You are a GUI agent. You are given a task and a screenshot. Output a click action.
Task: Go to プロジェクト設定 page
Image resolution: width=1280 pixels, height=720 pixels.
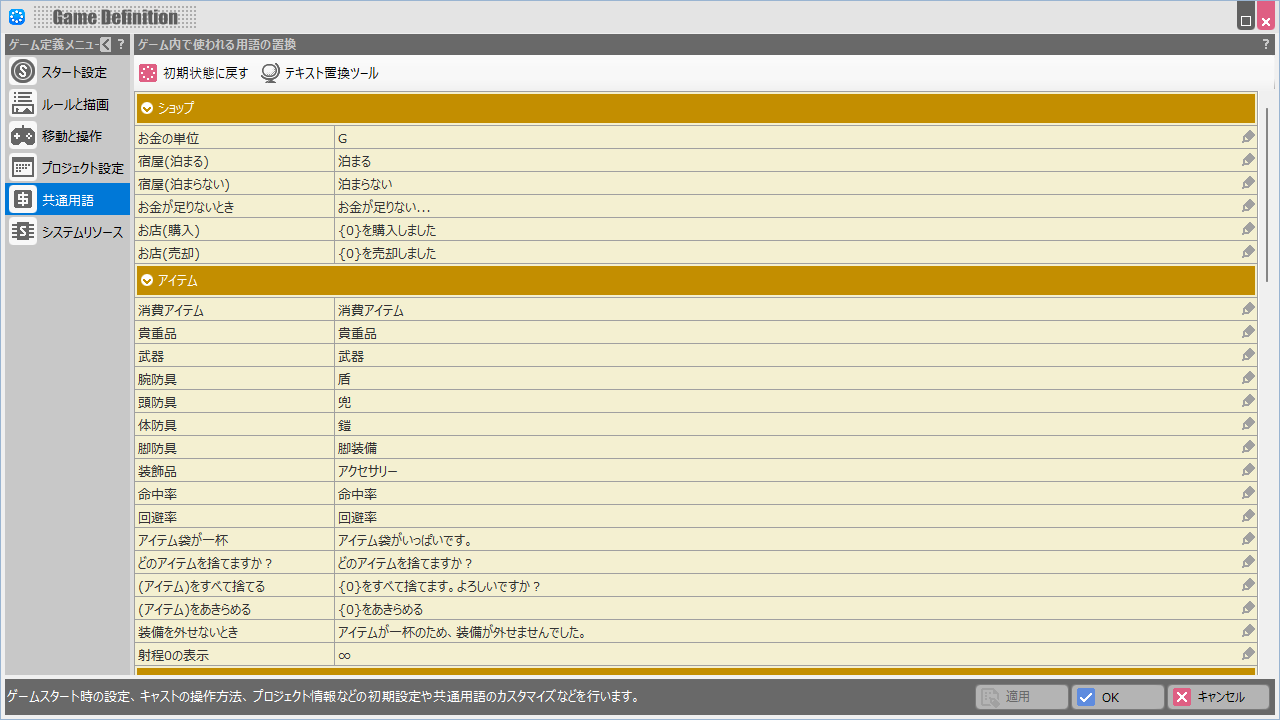pyautogui.click(x=67, y=168)
